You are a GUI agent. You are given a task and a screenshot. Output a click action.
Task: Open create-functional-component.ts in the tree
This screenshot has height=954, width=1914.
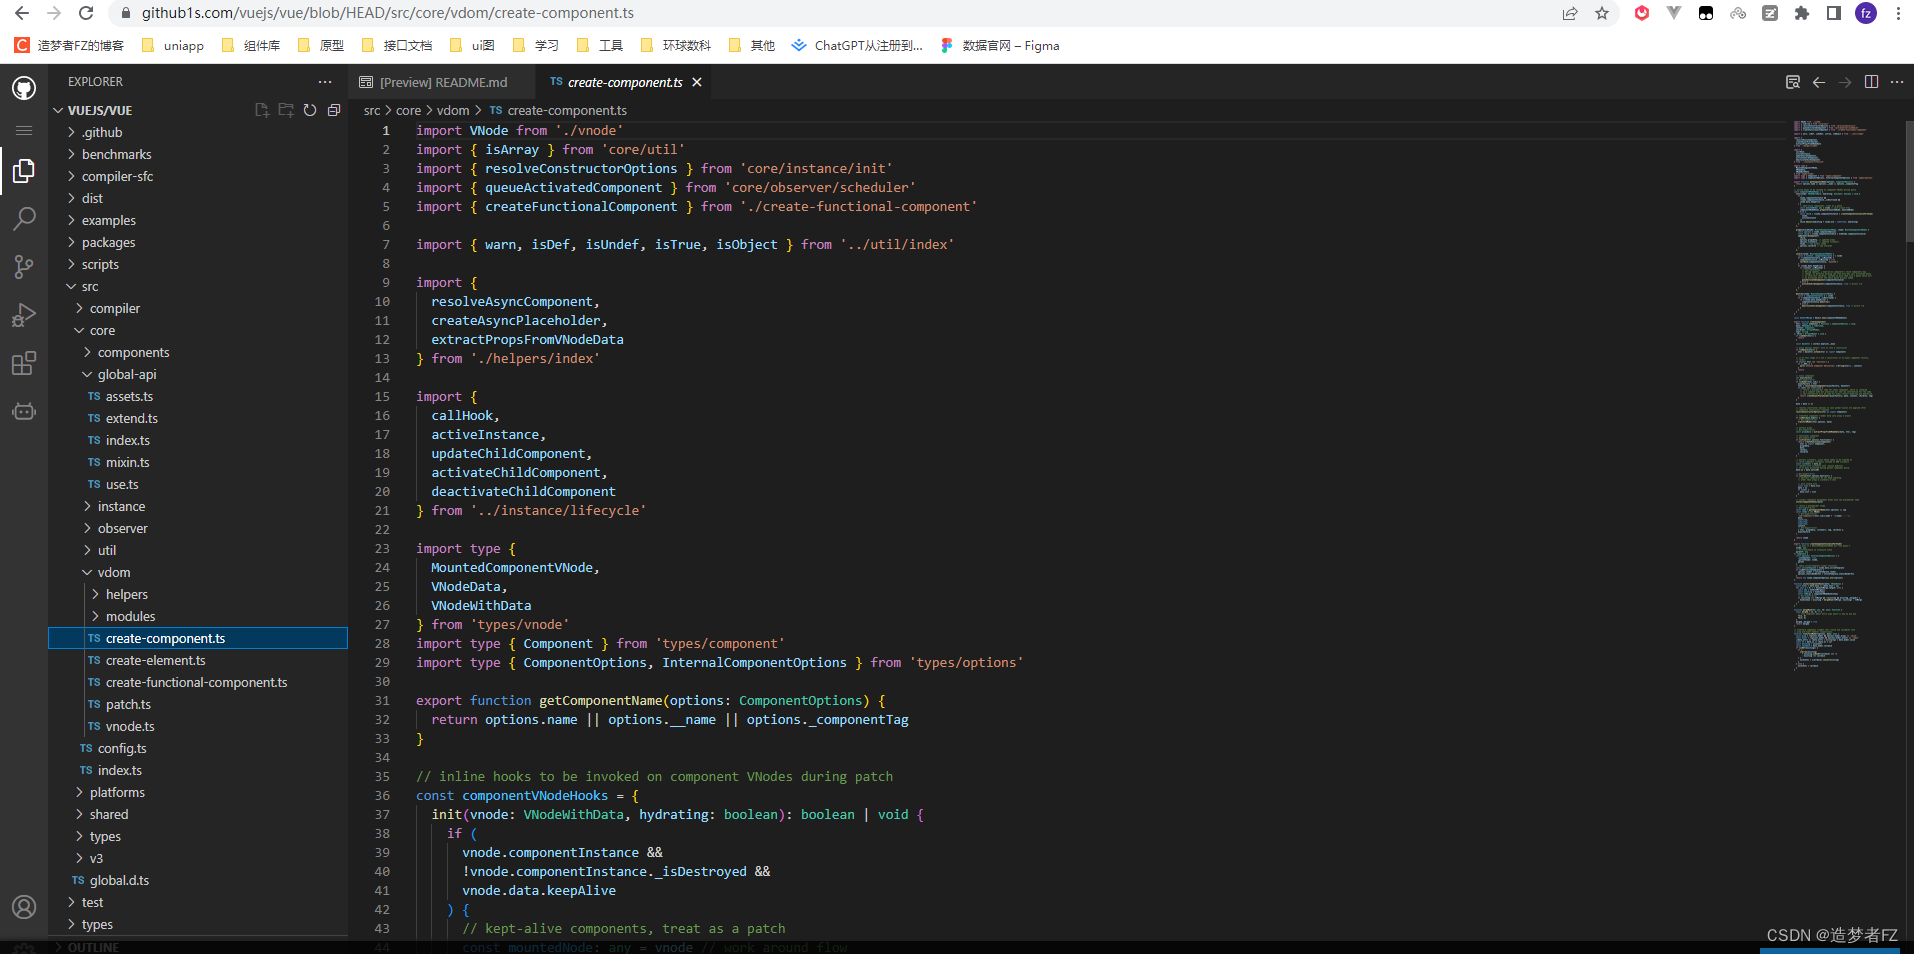click(x=196, y=682)
